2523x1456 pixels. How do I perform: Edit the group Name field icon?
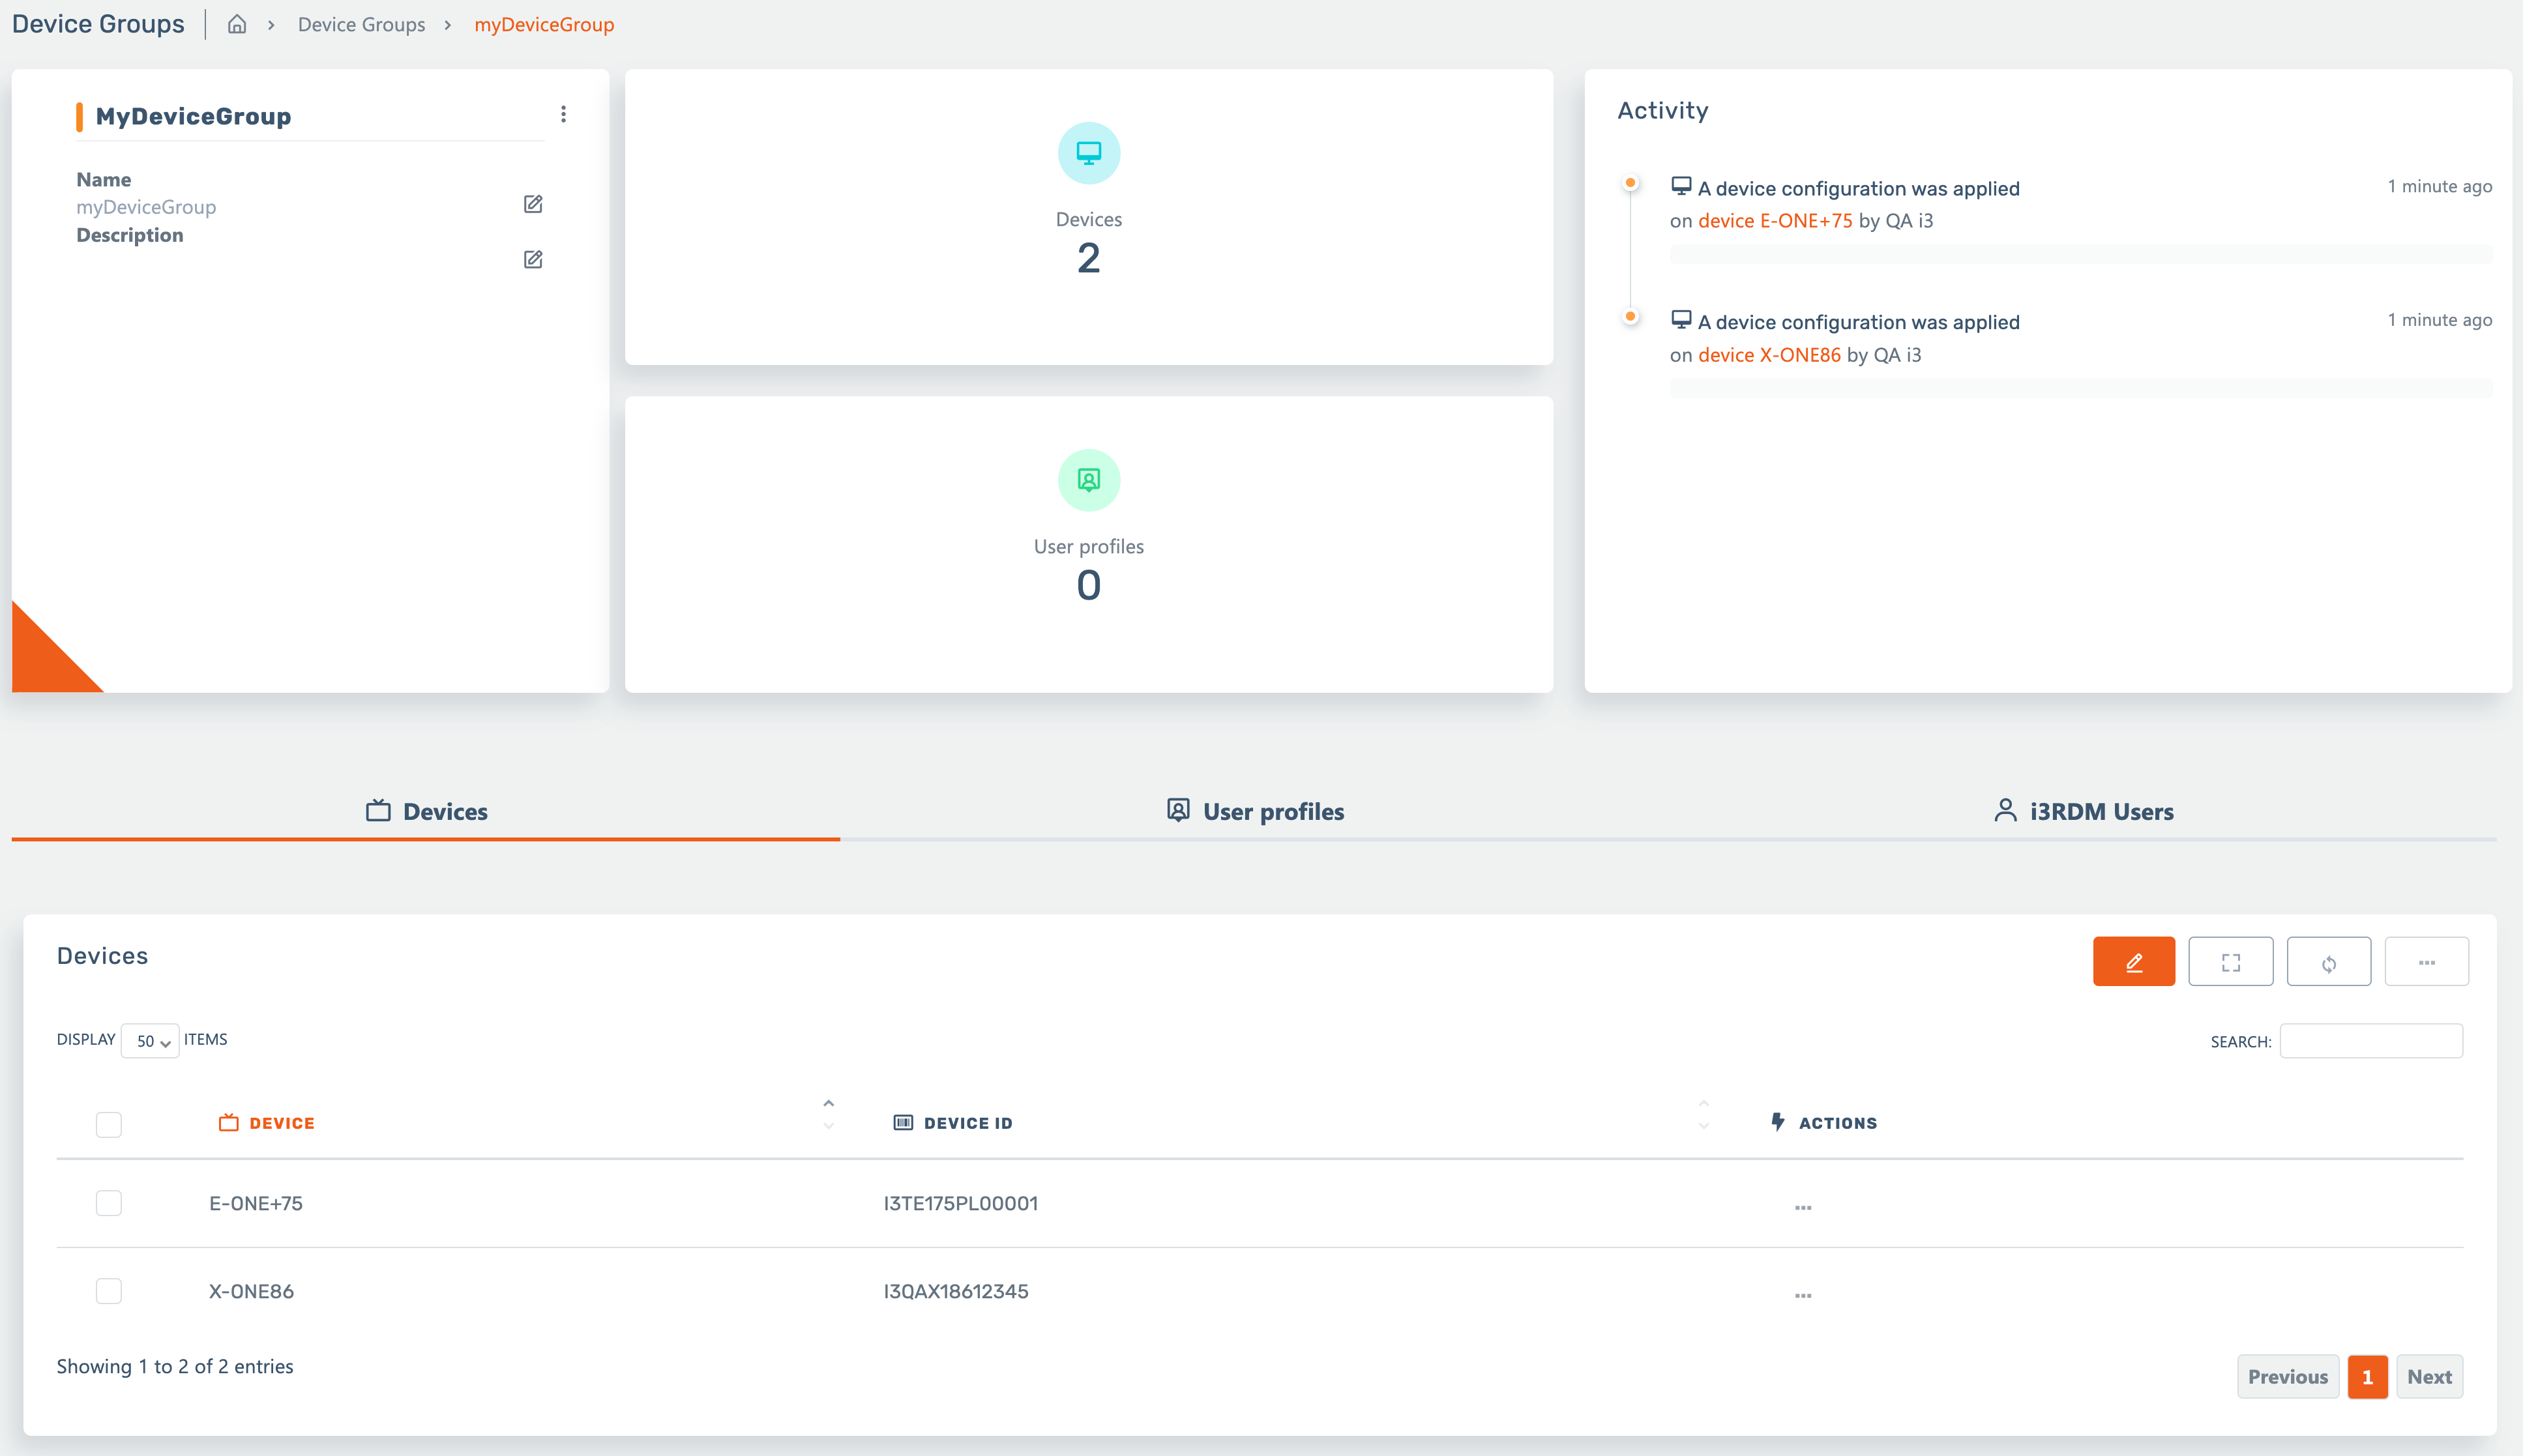[x=533, y=204]
